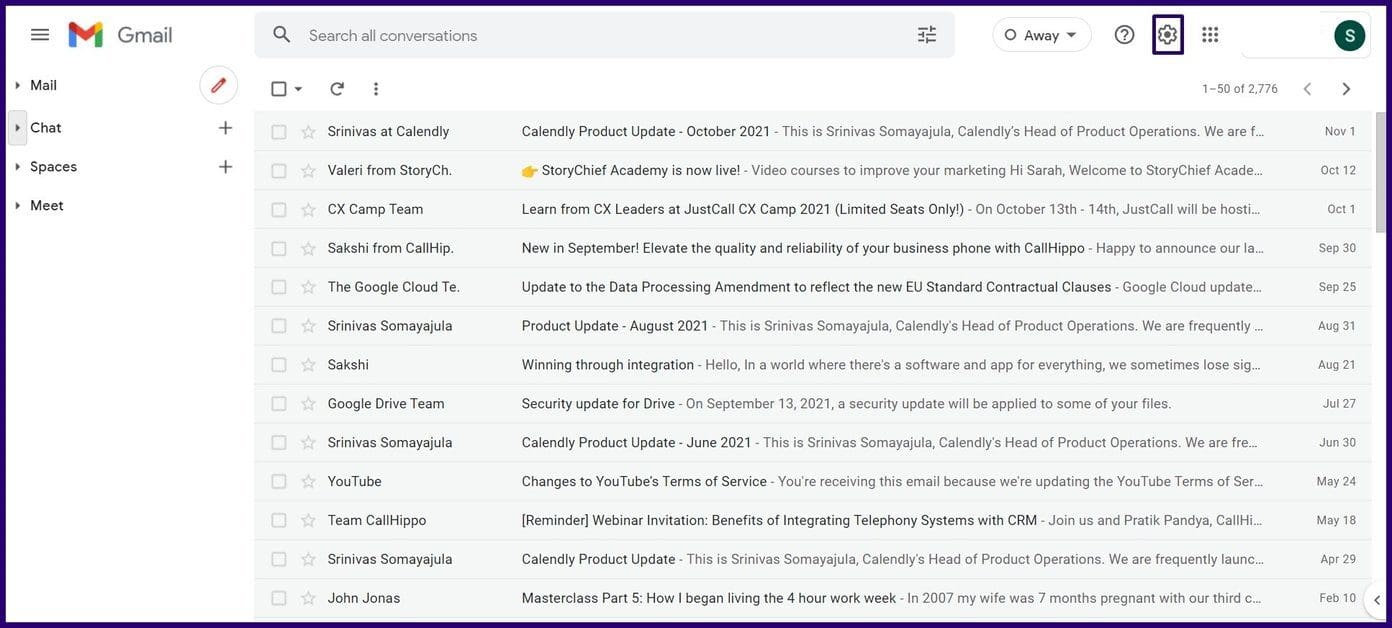The image size is (1392, 628).
Task: Tick the Google Drive Team checkbox
Action: (x=279, y=404)
